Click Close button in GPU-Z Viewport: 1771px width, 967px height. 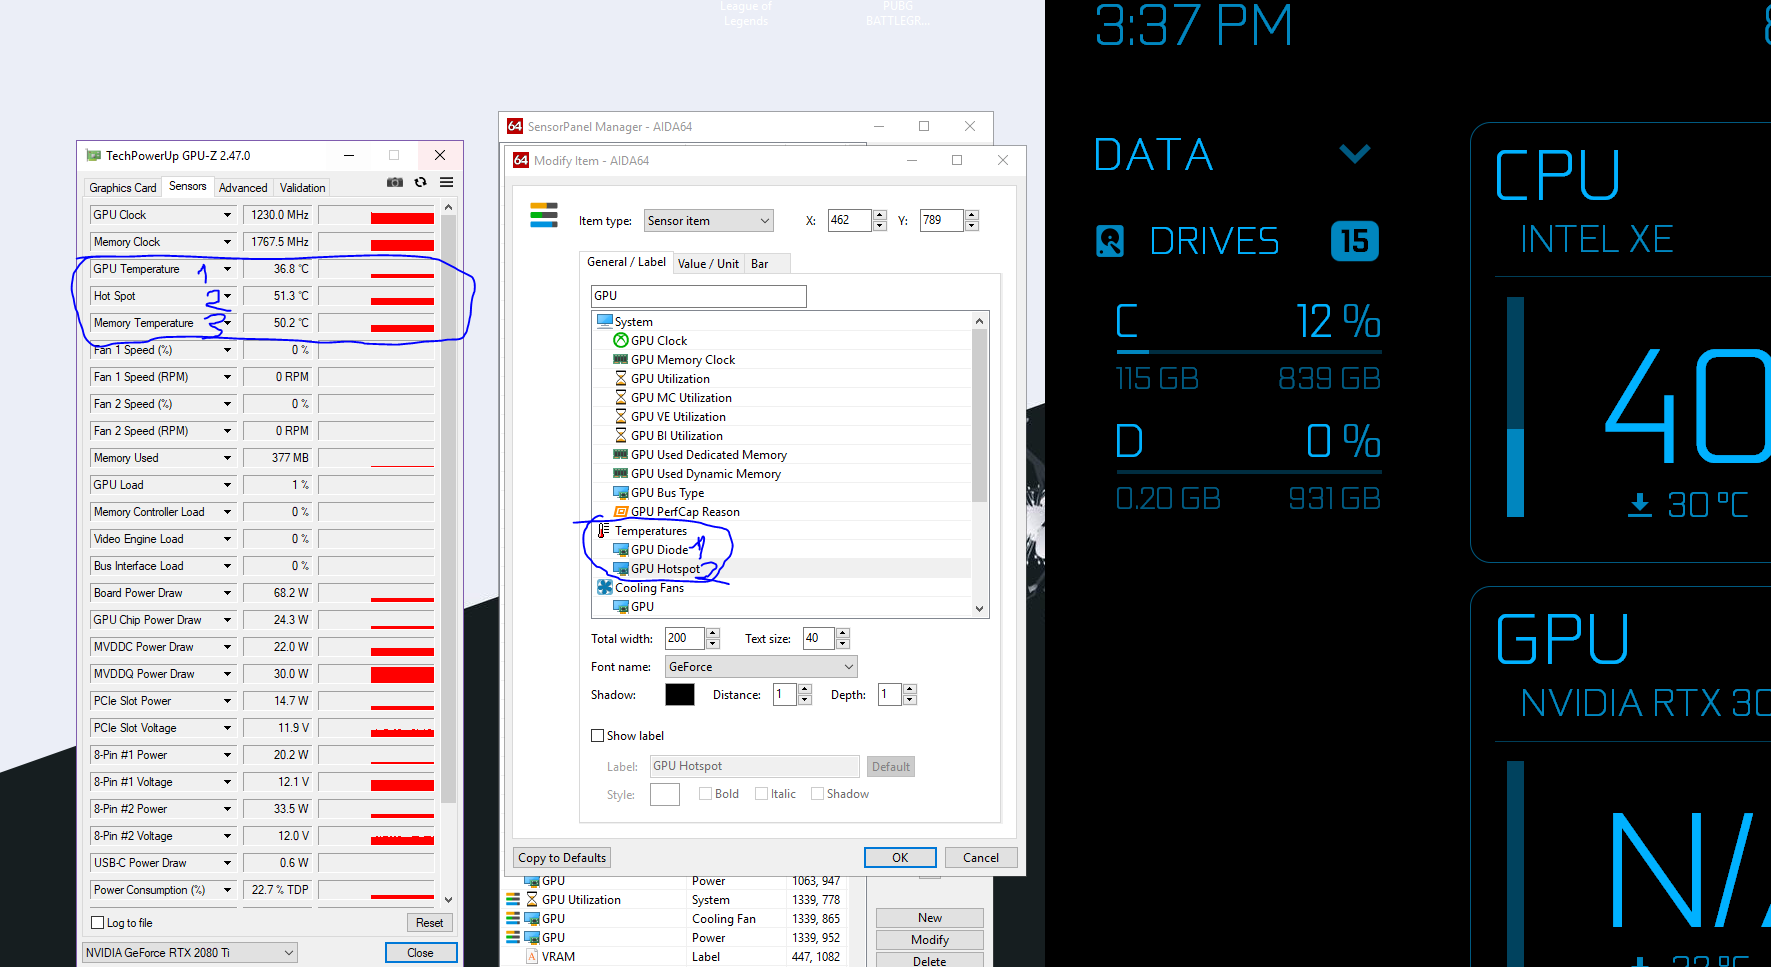pos(421,953)
